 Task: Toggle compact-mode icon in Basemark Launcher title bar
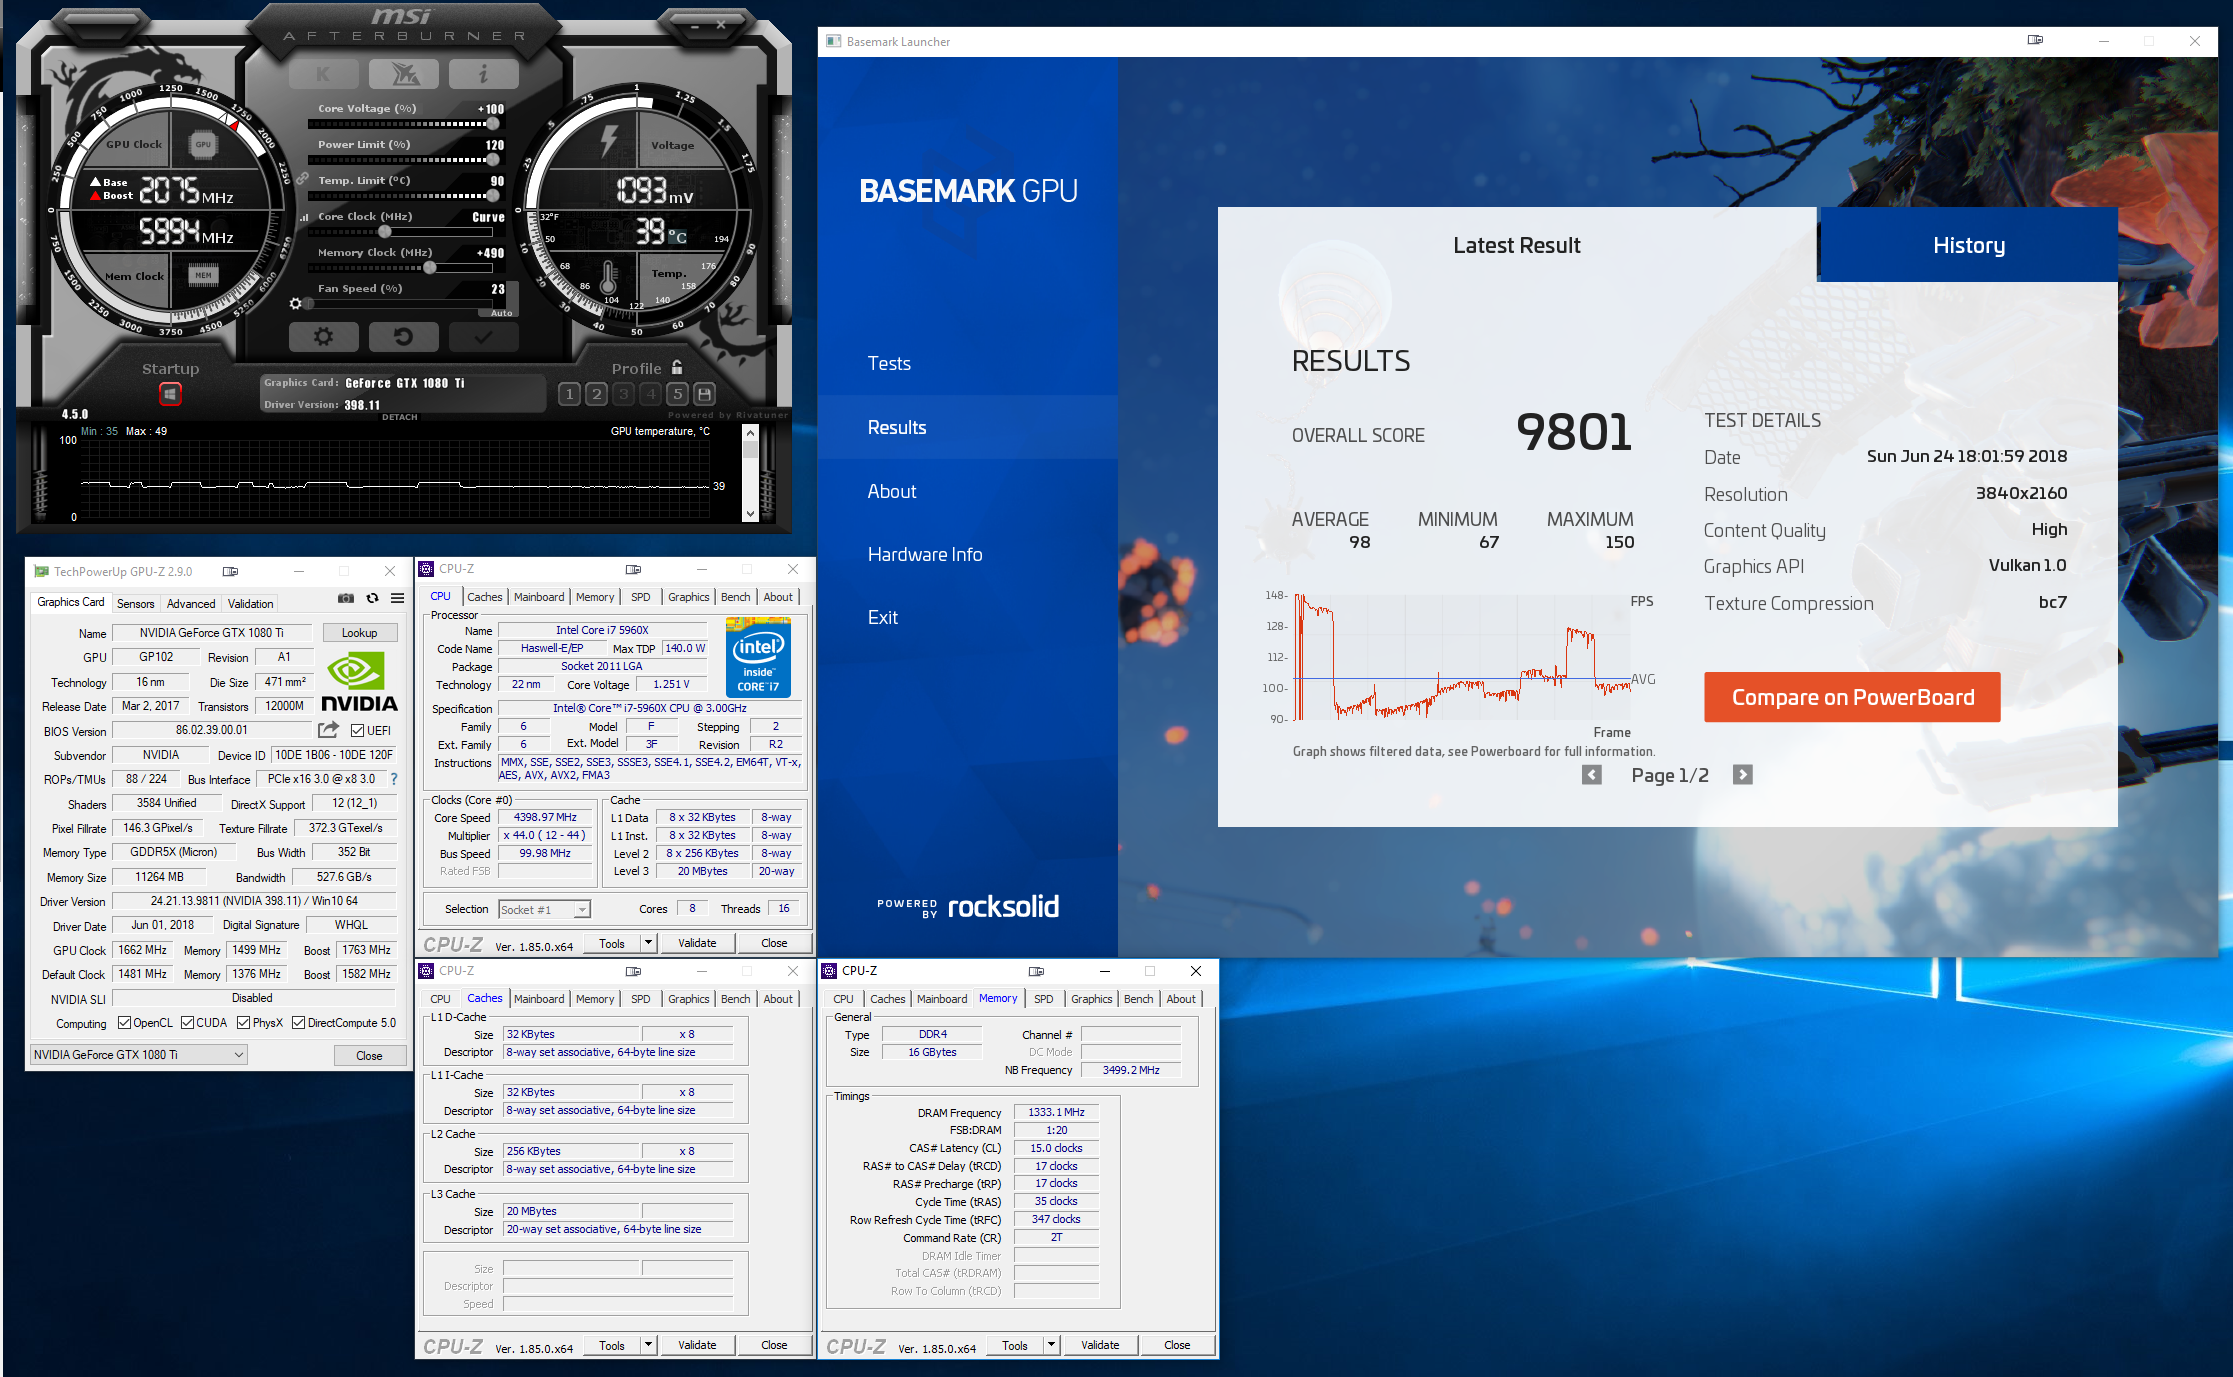(x=2035, y=40)
